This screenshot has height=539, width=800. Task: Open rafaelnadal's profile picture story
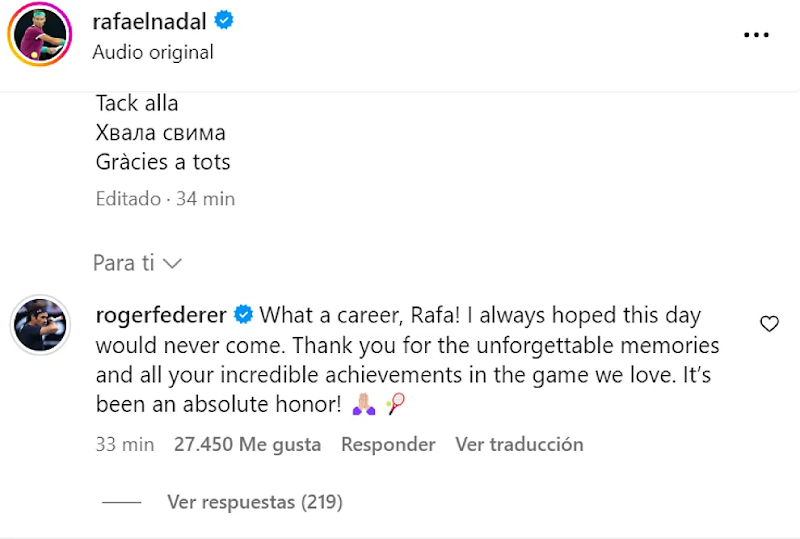coord(38,36)
